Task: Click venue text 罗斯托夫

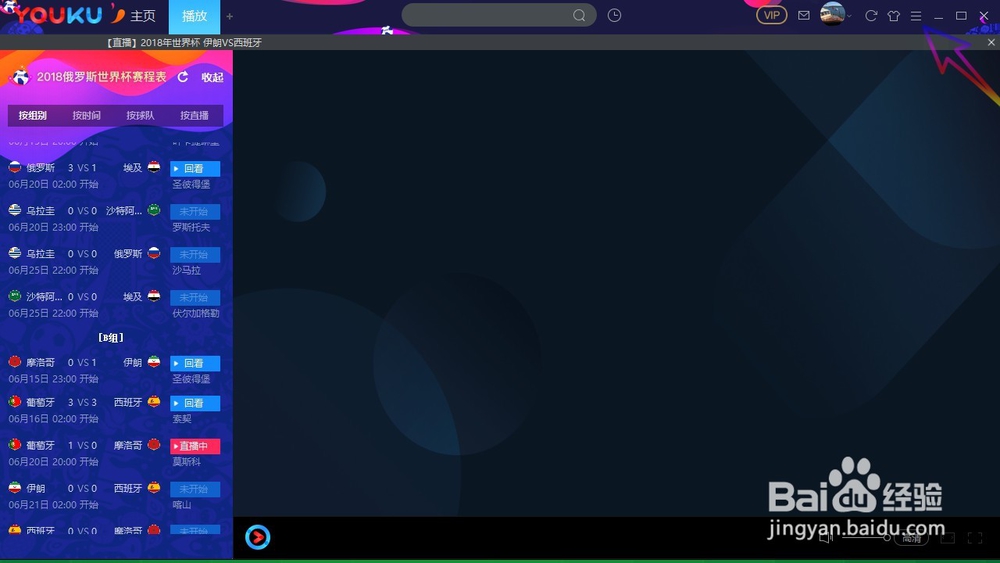Action: click(x=191, y=228)
